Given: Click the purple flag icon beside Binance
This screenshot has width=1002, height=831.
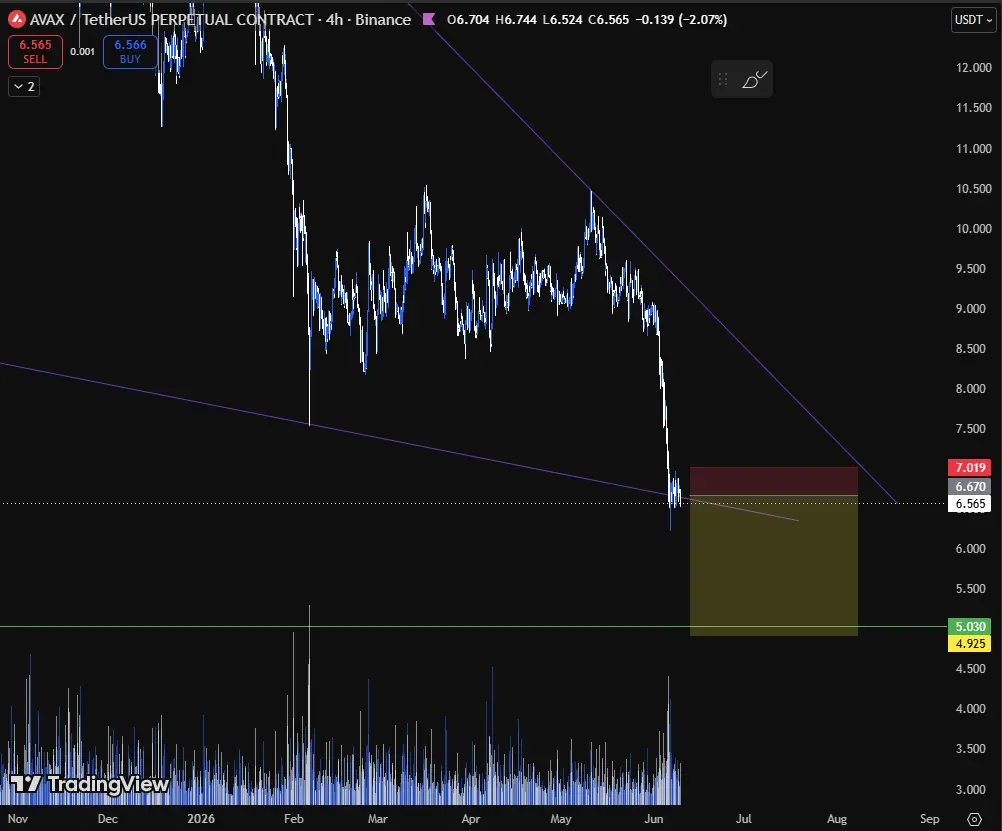Looking at the screenshot, I should 429,19.
